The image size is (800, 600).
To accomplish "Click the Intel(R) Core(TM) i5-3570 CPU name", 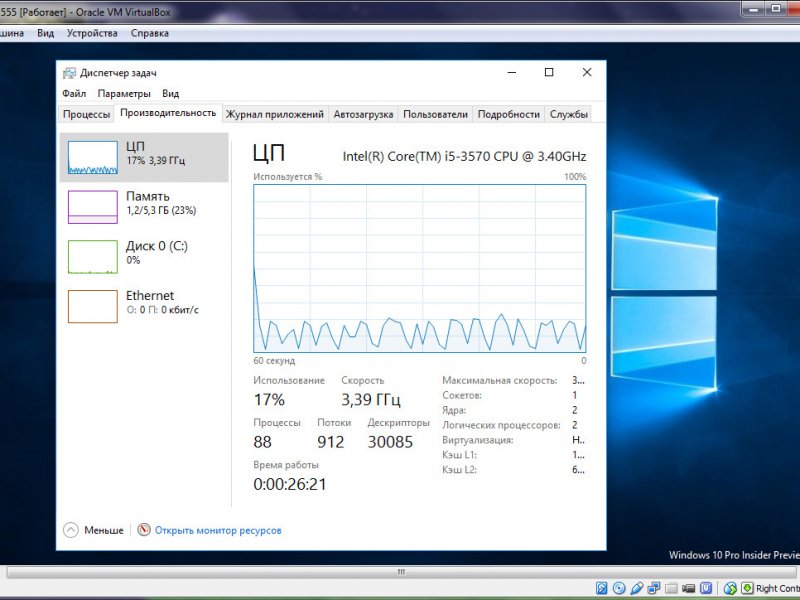I will pos(464,156).
